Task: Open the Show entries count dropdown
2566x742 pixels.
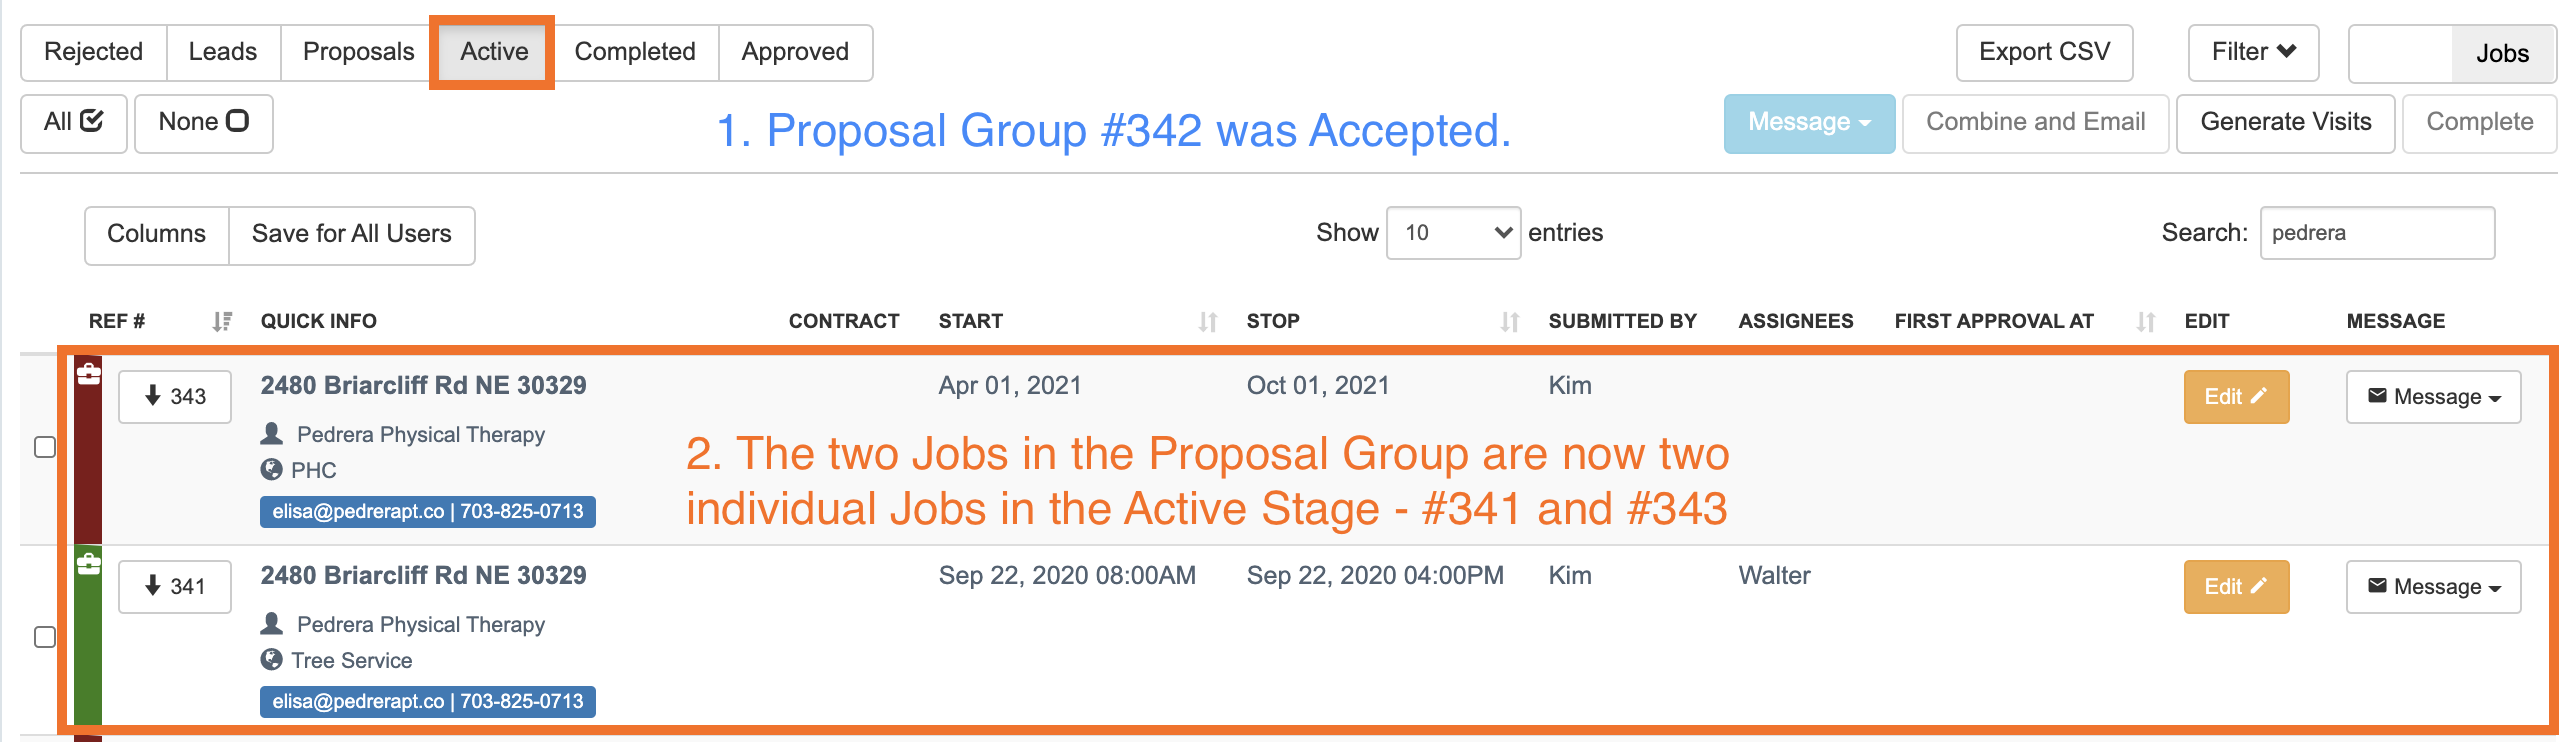Action: 1453,233
